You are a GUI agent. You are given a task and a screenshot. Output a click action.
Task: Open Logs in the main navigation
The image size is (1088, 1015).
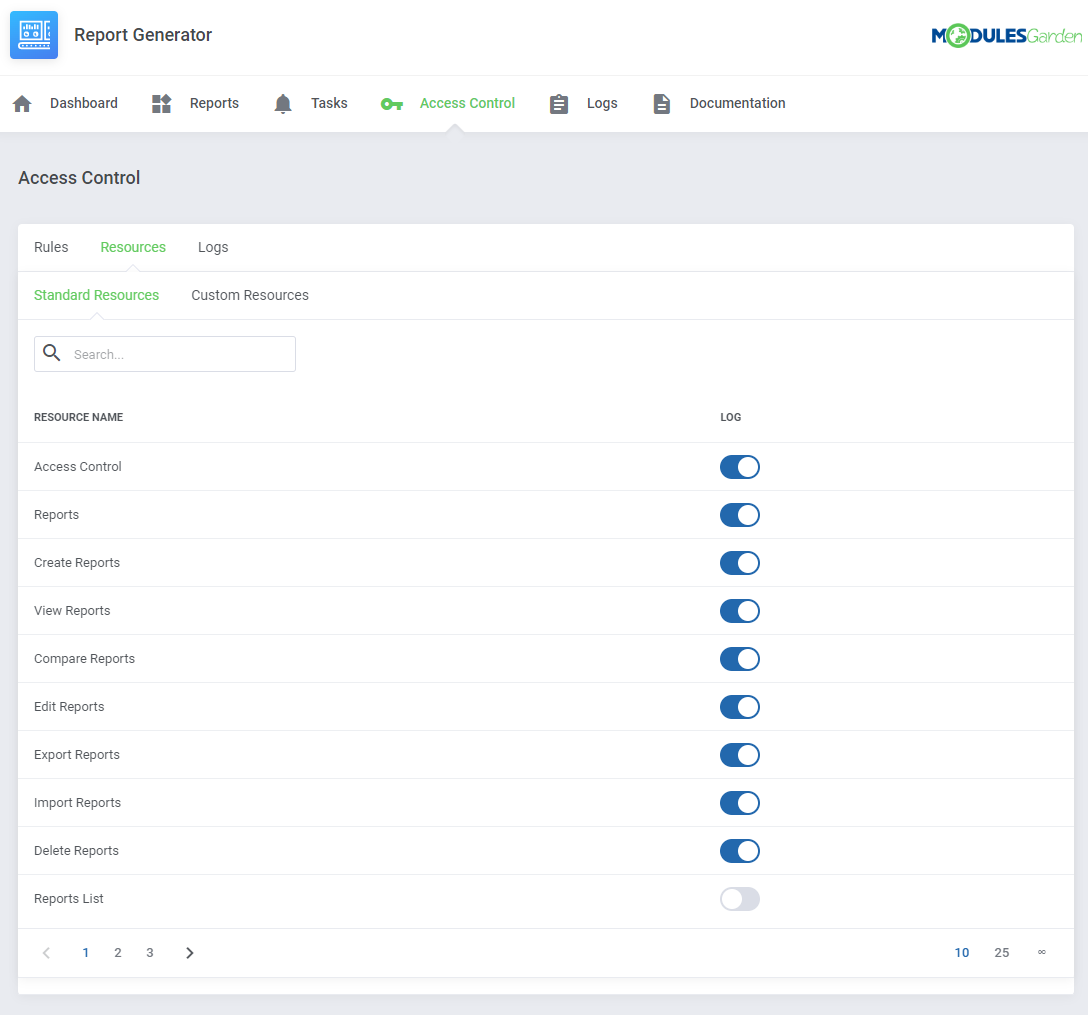tap(602, 103)
